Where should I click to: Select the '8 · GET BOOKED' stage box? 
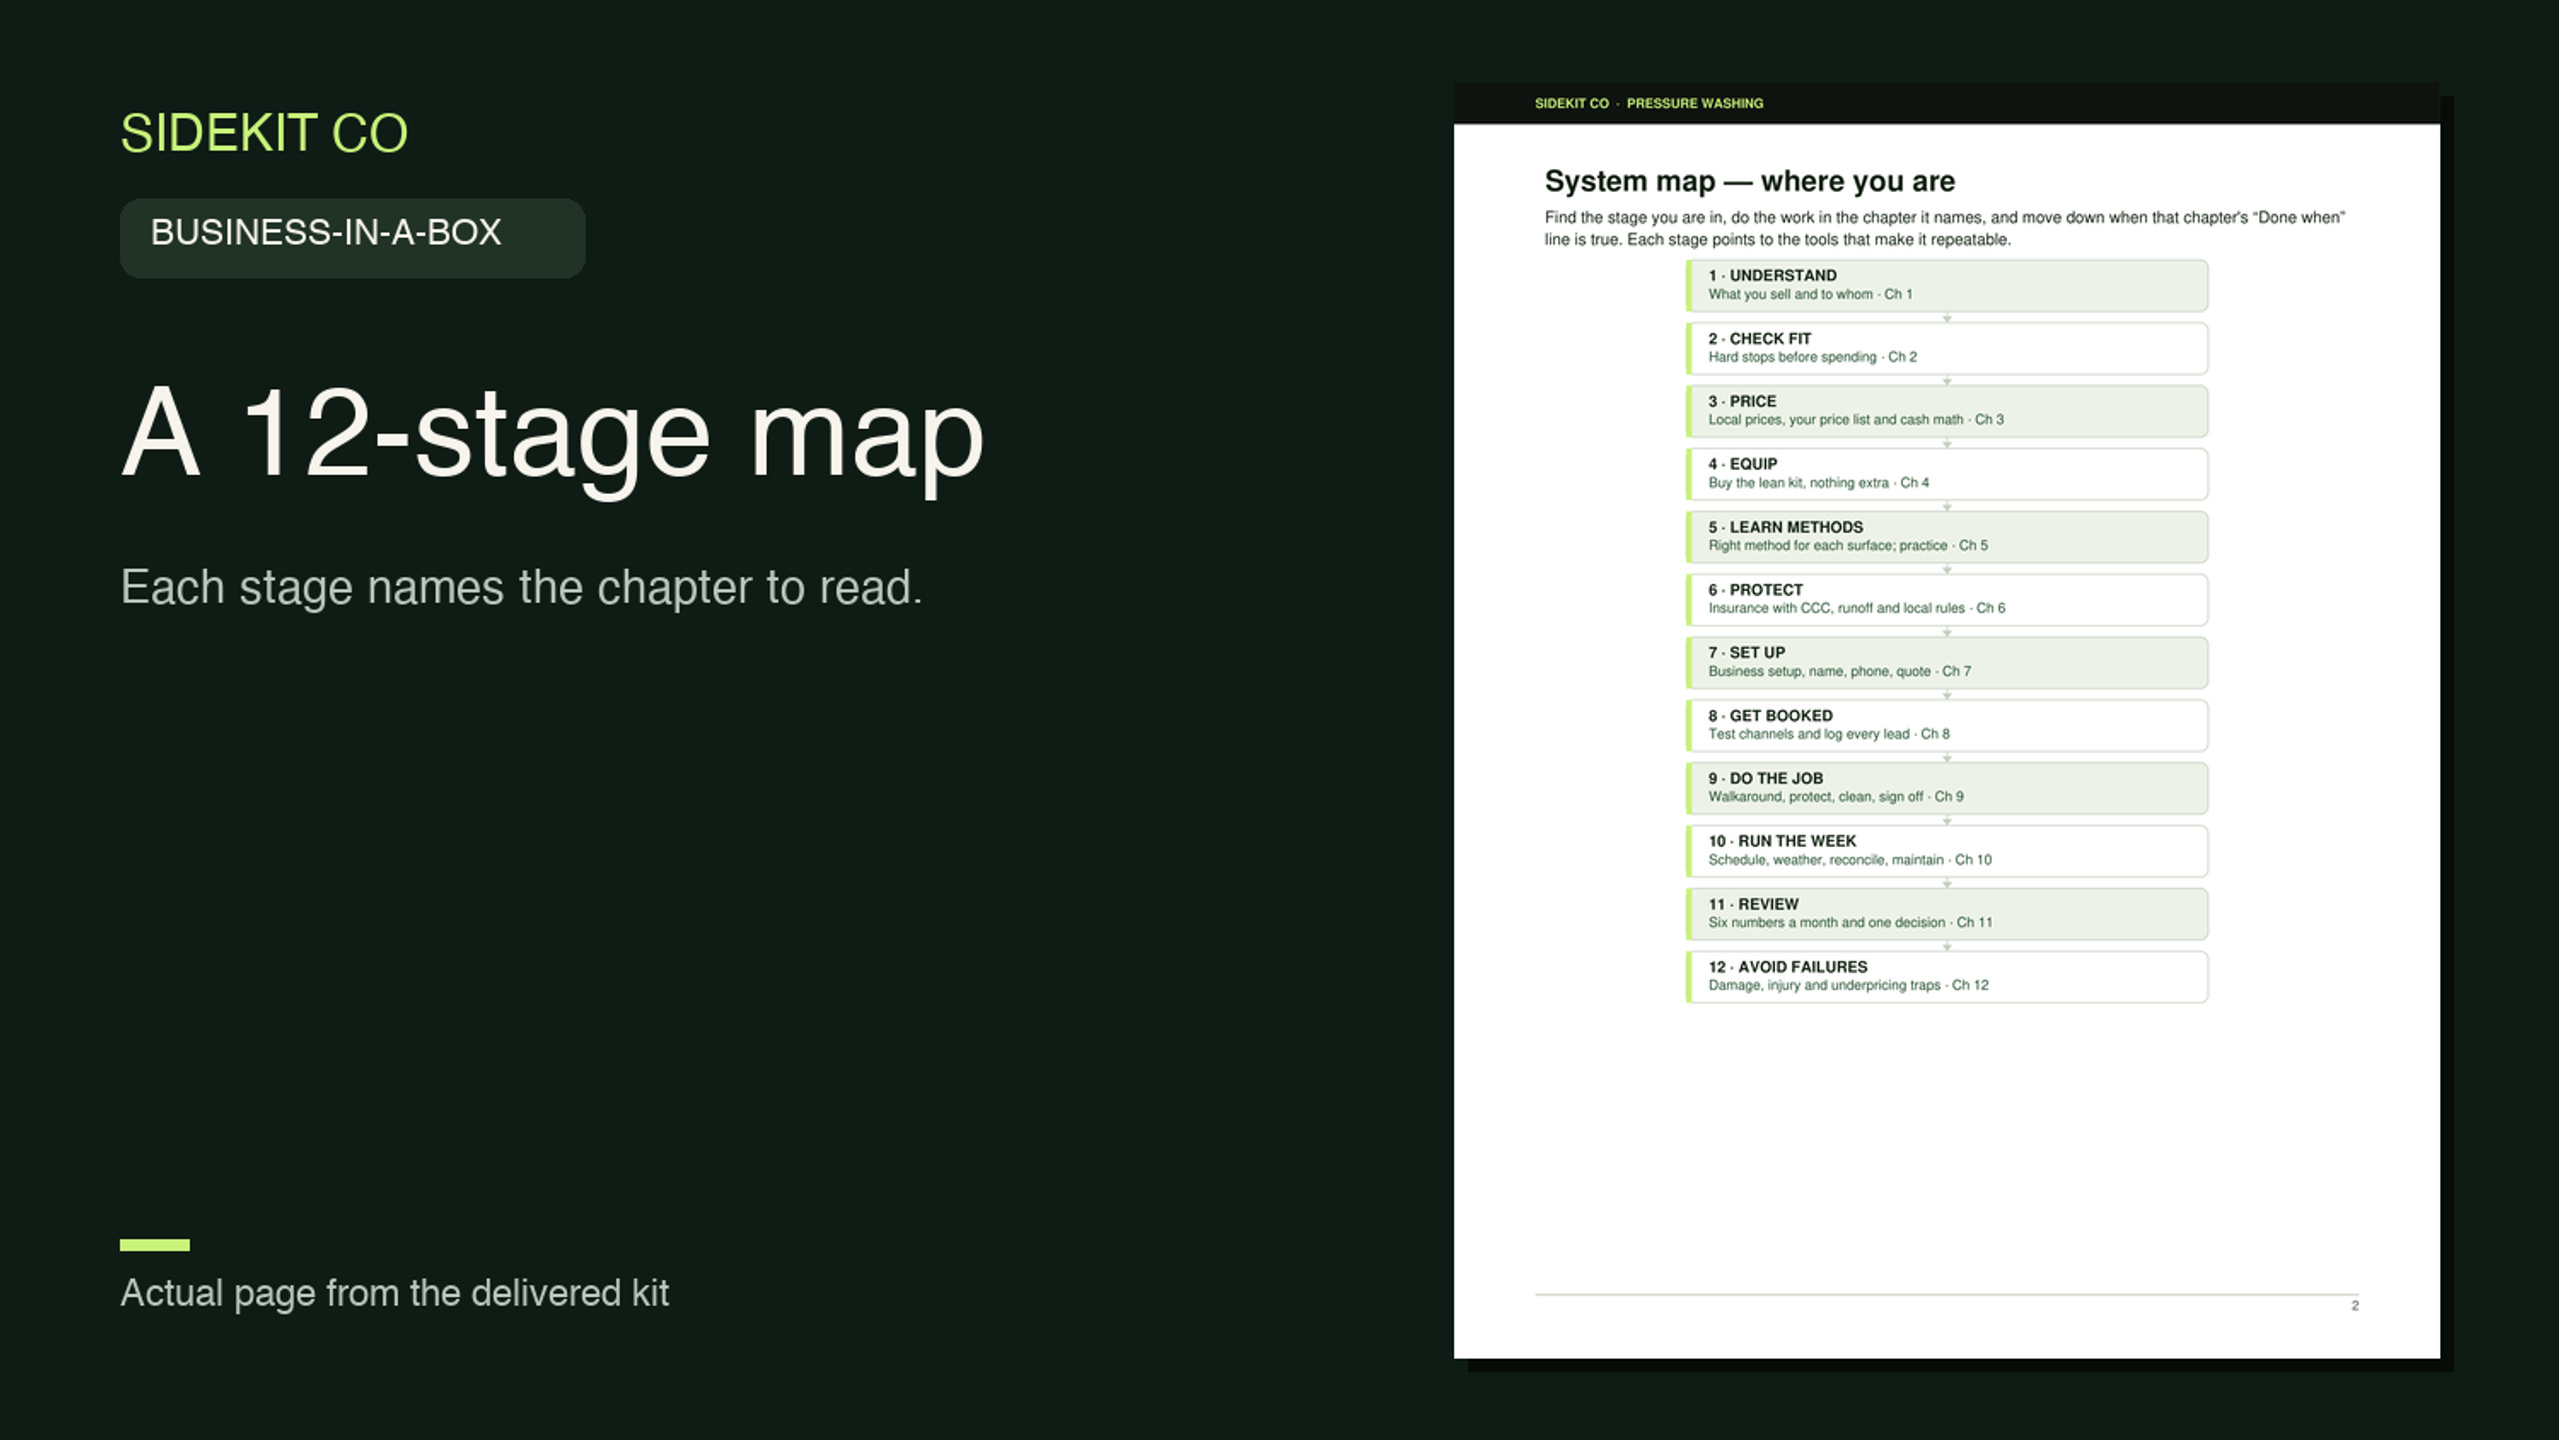pos(1946,725)
